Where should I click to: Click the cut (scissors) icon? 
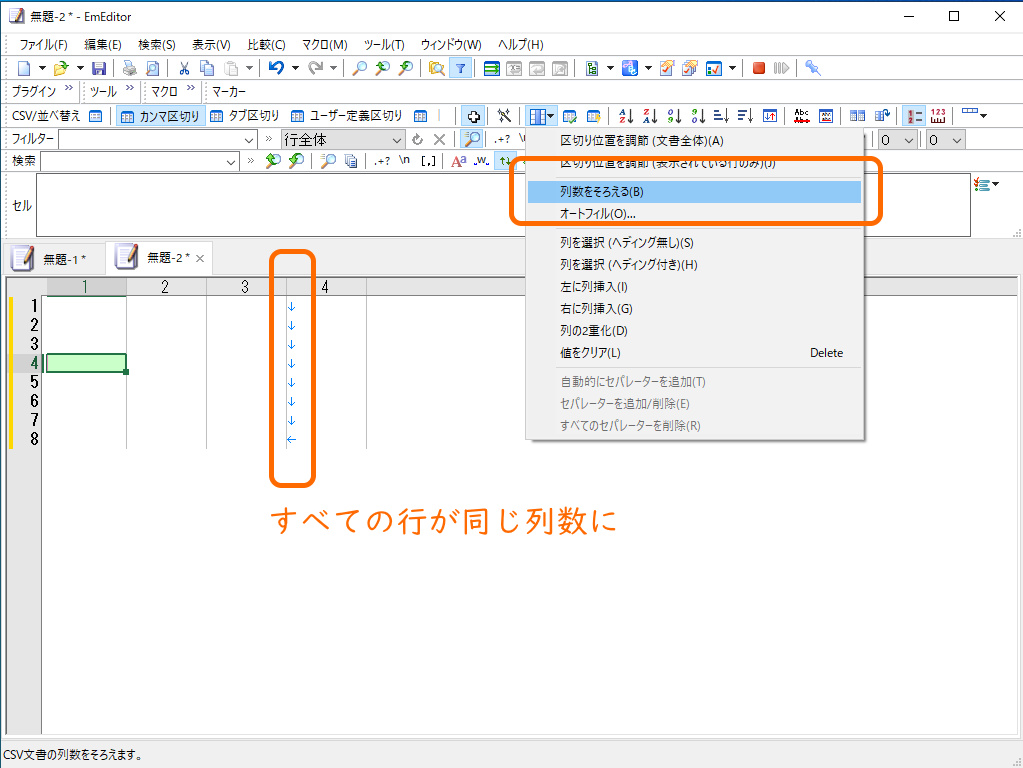(184, 67)
